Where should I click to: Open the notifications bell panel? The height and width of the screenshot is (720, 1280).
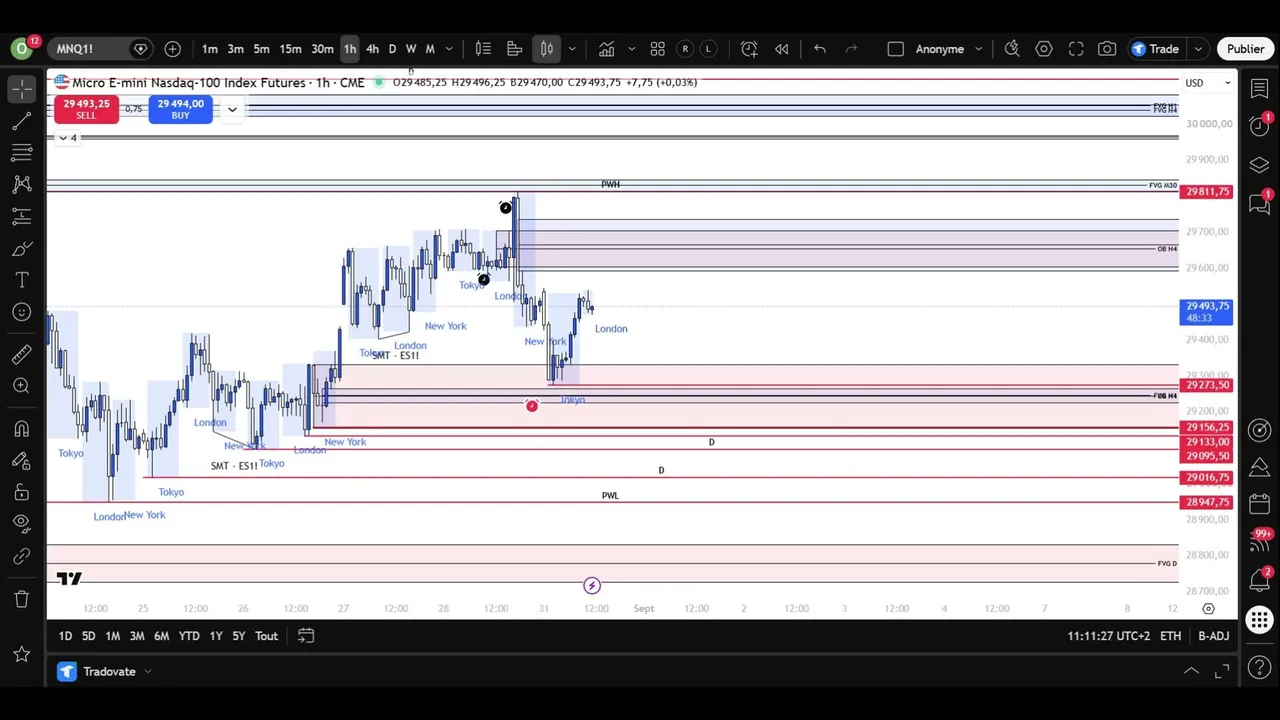(x=1260, y=580)
